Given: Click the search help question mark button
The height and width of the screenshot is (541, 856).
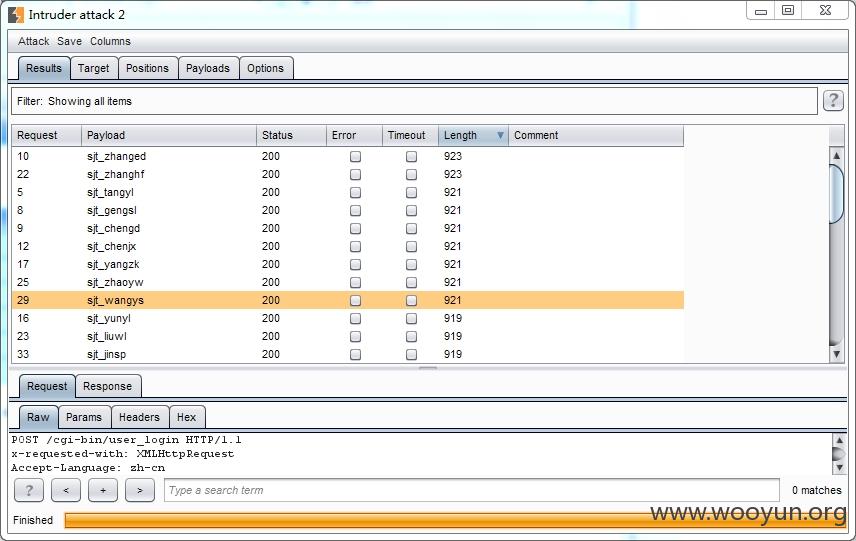Looking at the screenshot, I should (29, 490).
